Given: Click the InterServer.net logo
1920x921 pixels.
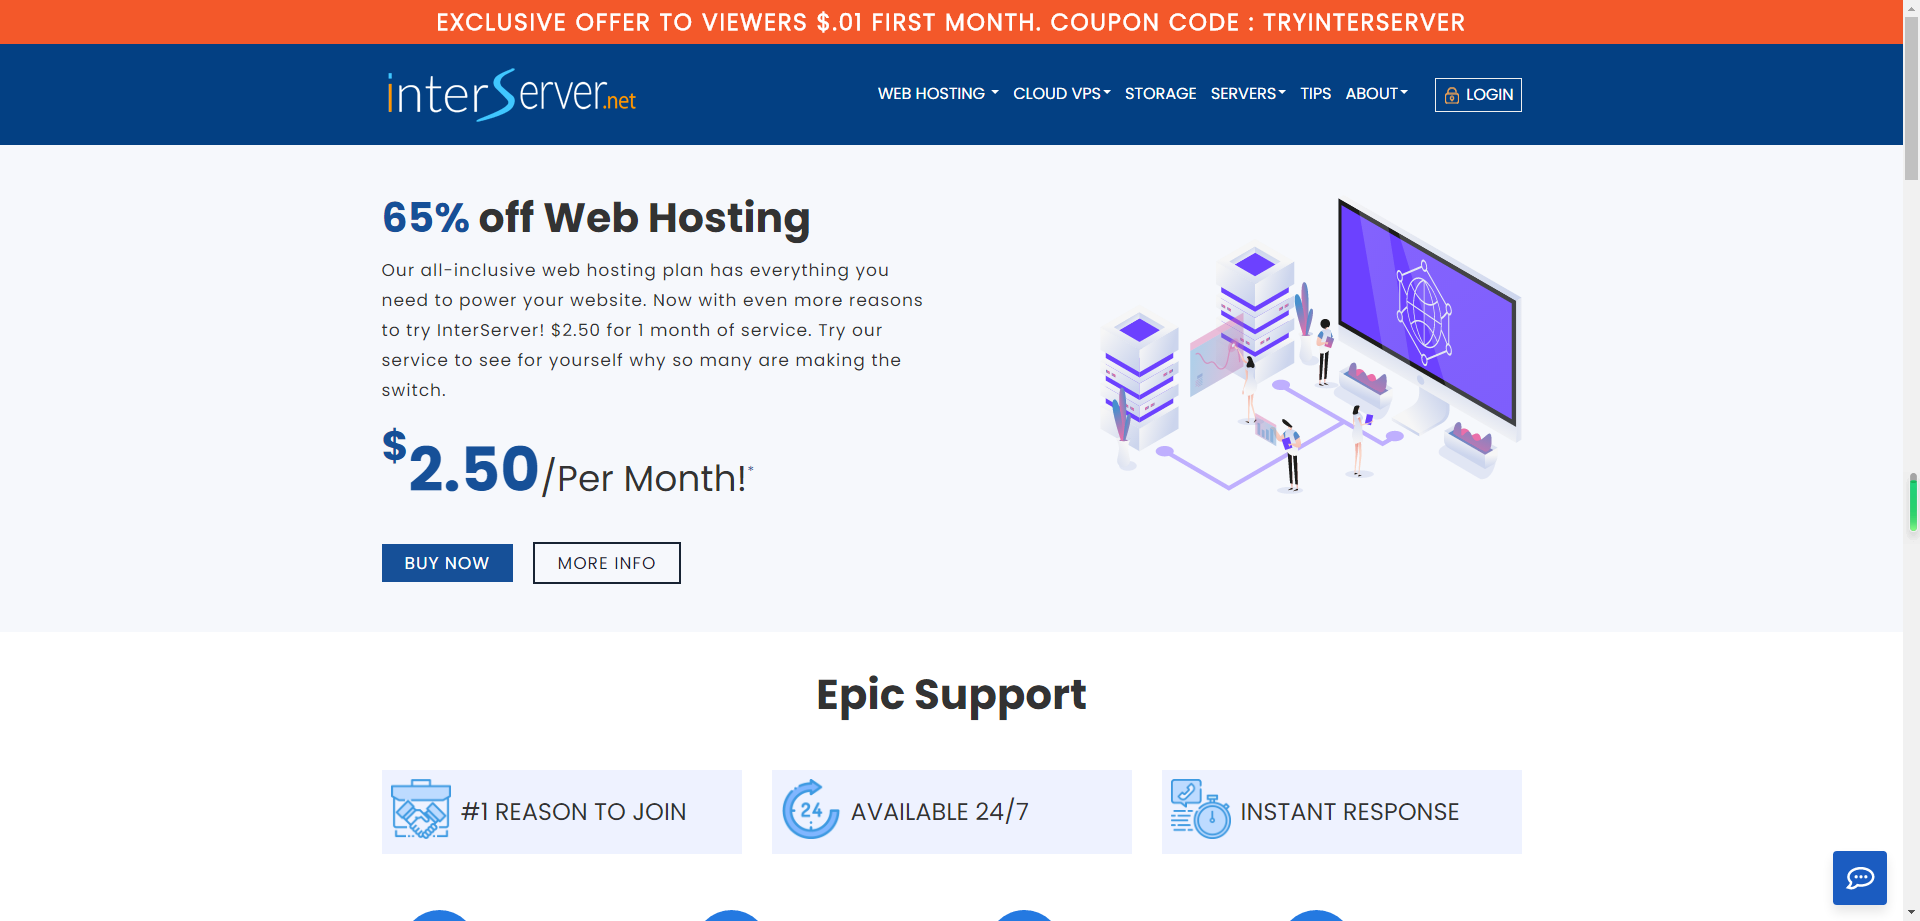Looking at the screenshot, I should point(511,94).
